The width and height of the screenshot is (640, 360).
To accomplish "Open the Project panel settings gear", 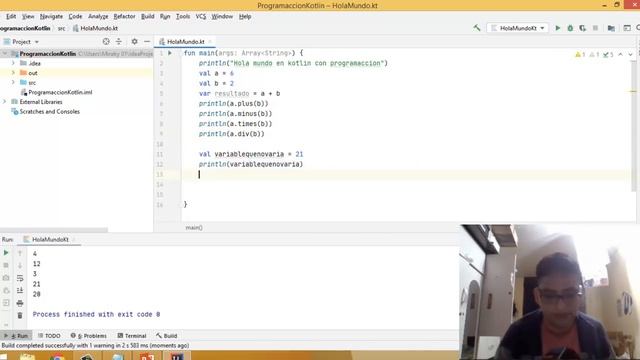I will [x=134, y=42].
